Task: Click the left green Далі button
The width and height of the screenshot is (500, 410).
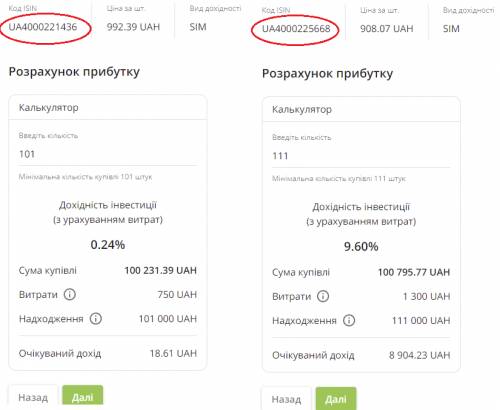Action: 83,397
